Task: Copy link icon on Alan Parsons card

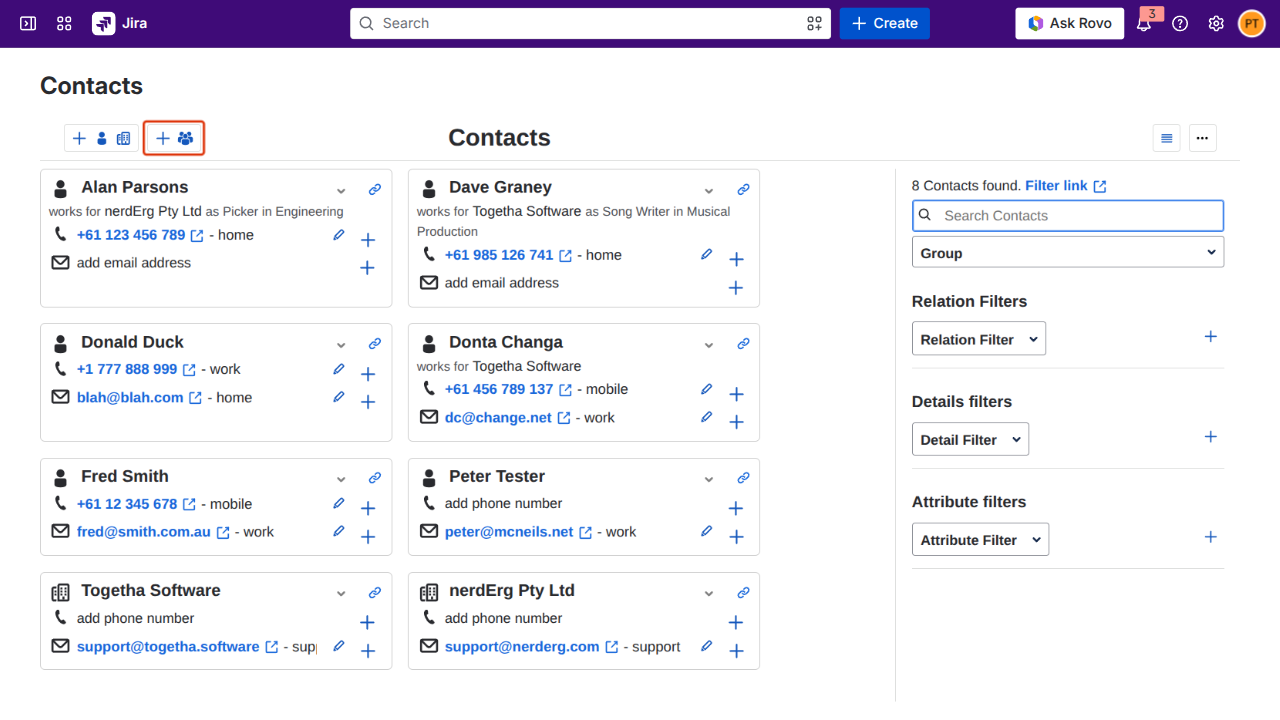Action: (375, 189)
